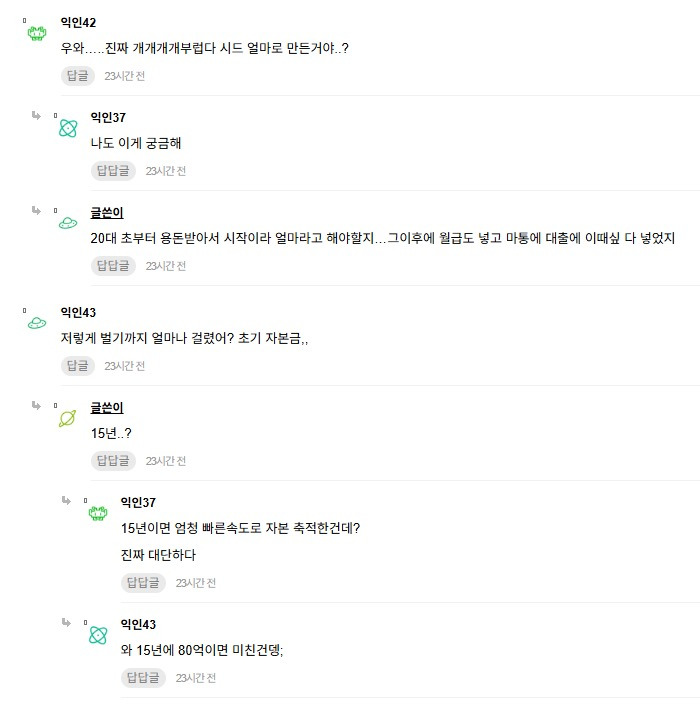This screenshot has height=705, width=700.
Task: Click 익인42's green invader avatar icon
Action: (x=37, y=33)
